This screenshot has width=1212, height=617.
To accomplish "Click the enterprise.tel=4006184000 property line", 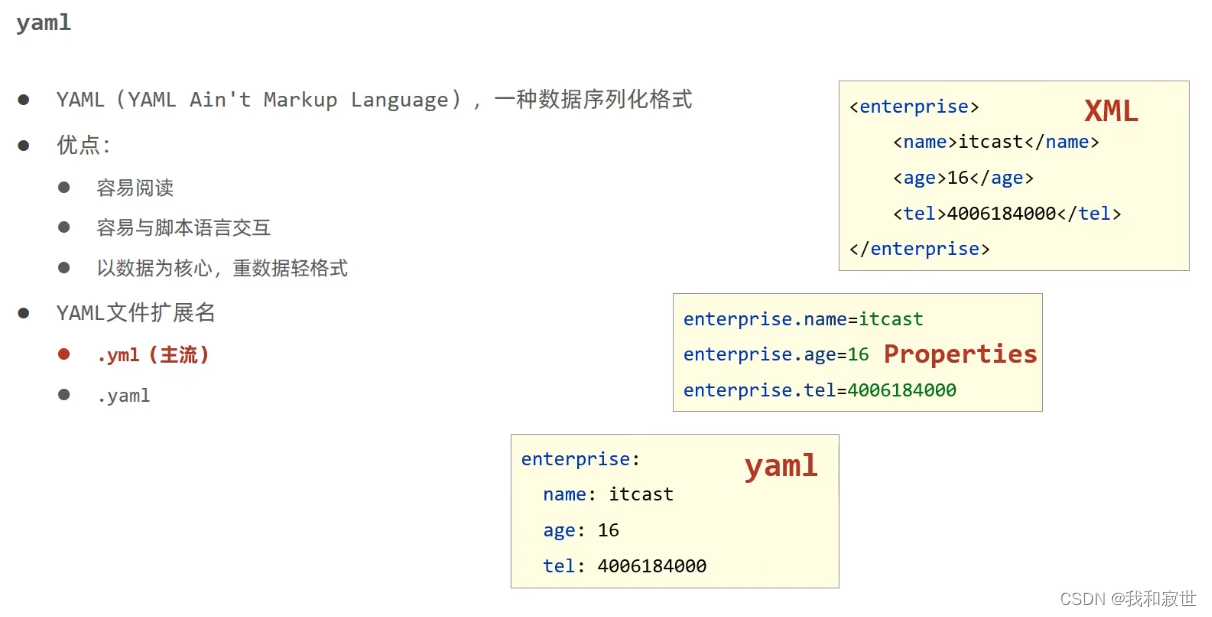I will [x=820, y=390].
